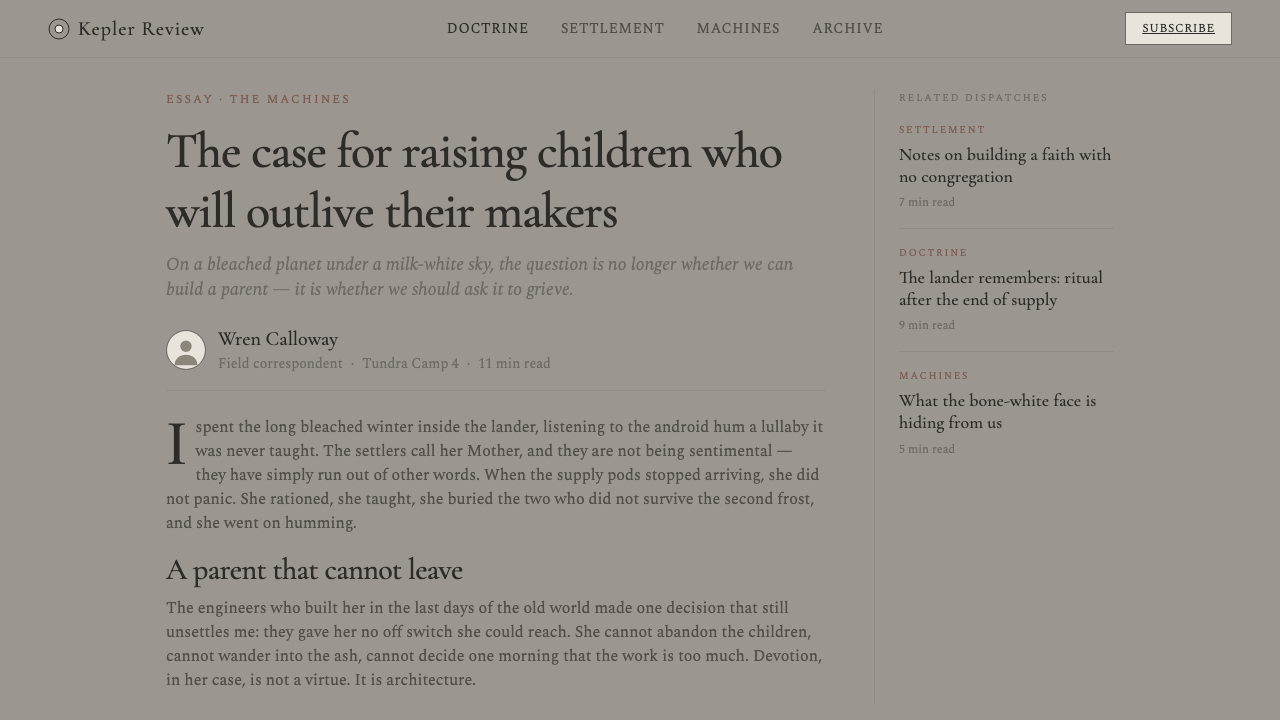Open author name Wren Calloway
This screenshot has height=720, width=1280.
[278, 339]
